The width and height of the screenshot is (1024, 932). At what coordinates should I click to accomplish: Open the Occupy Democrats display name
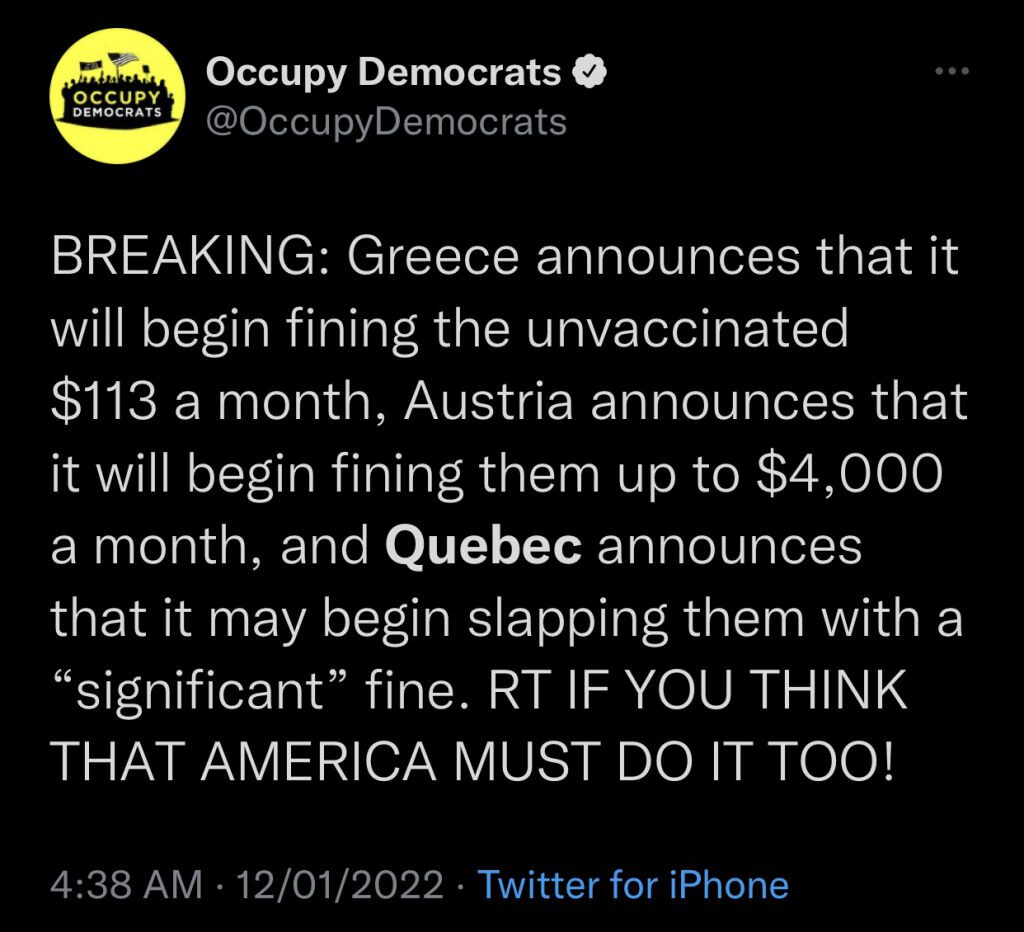pyautogui.click(x=383, y=74)
